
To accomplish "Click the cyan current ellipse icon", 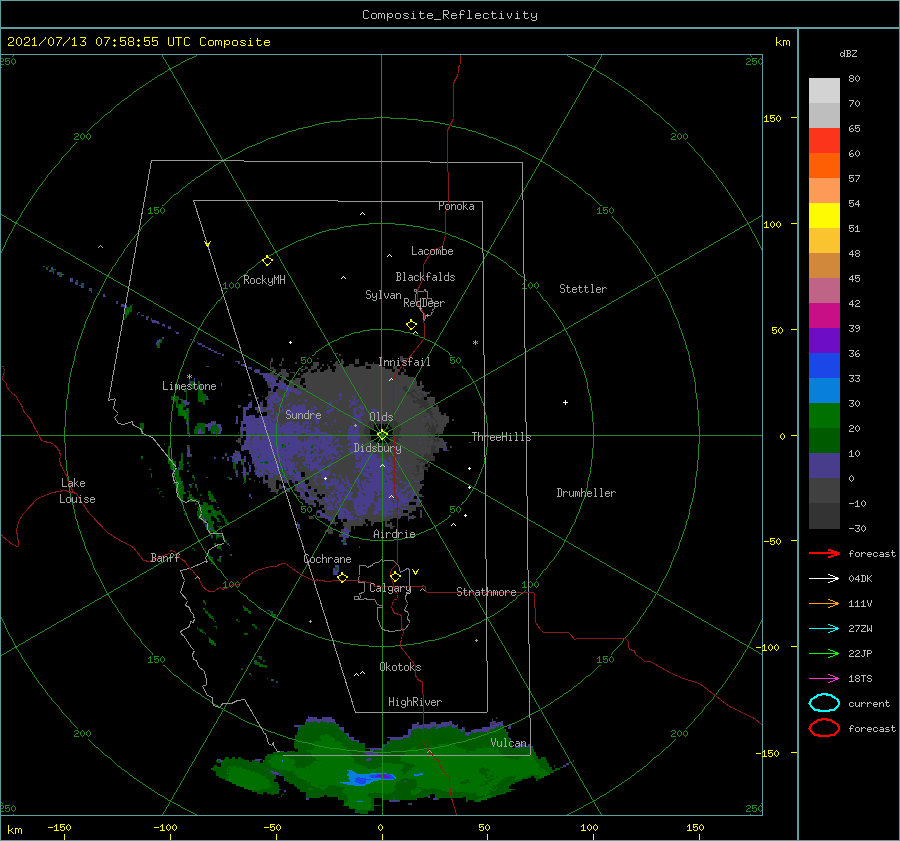I will point(824,703).
